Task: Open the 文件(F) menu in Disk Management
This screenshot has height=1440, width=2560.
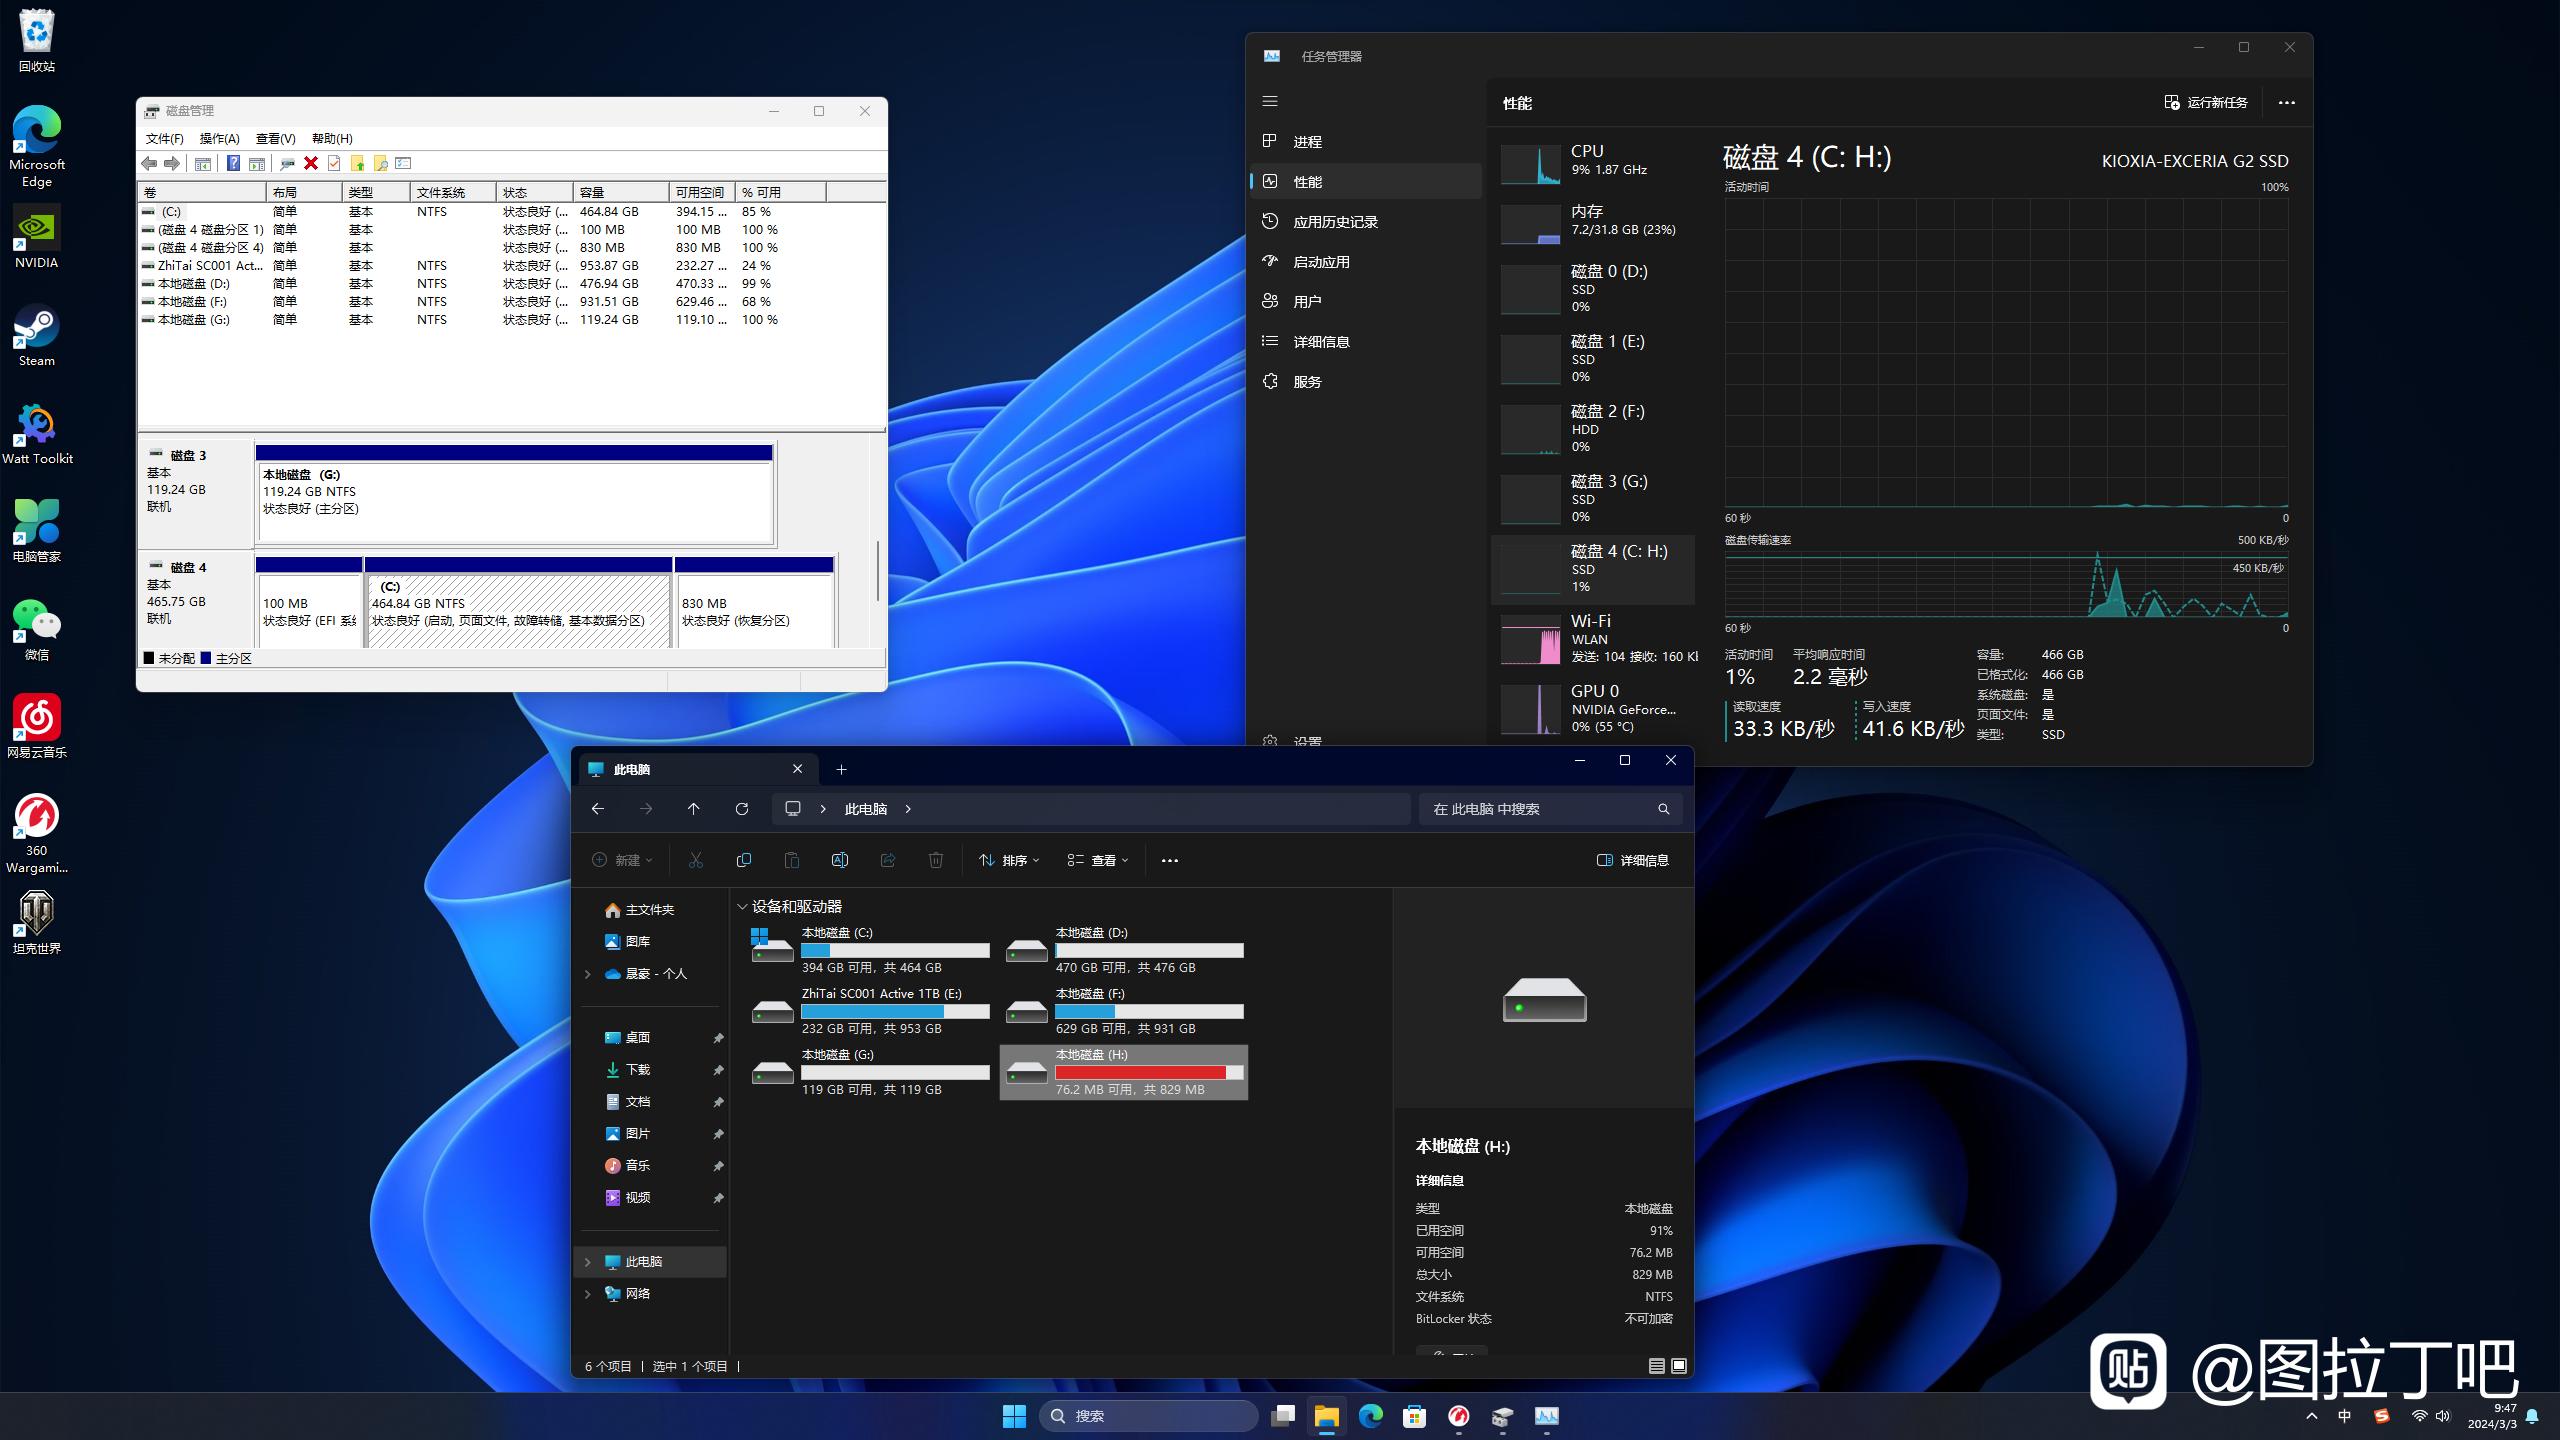Action: [x=164, y=138]
